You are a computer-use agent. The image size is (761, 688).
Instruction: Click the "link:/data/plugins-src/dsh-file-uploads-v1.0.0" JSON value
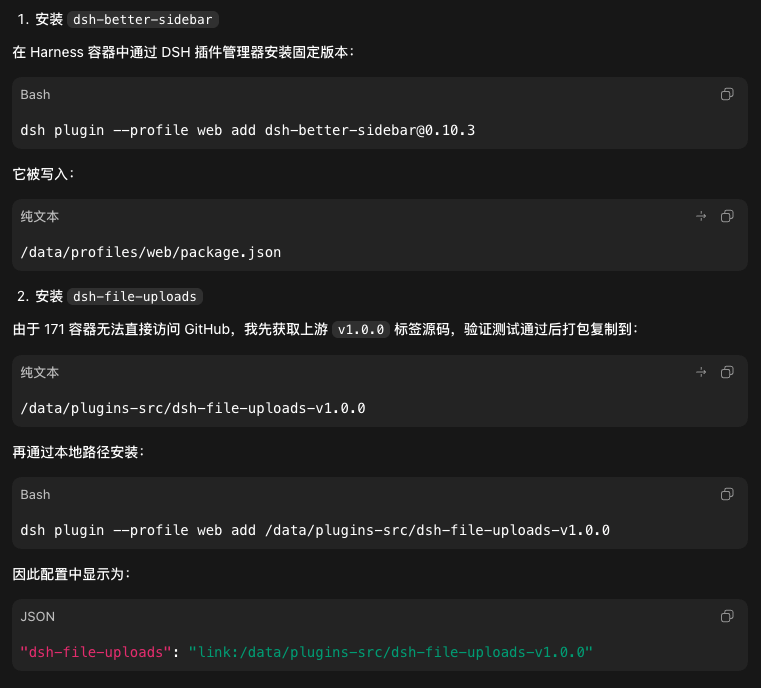pos(391,652)
